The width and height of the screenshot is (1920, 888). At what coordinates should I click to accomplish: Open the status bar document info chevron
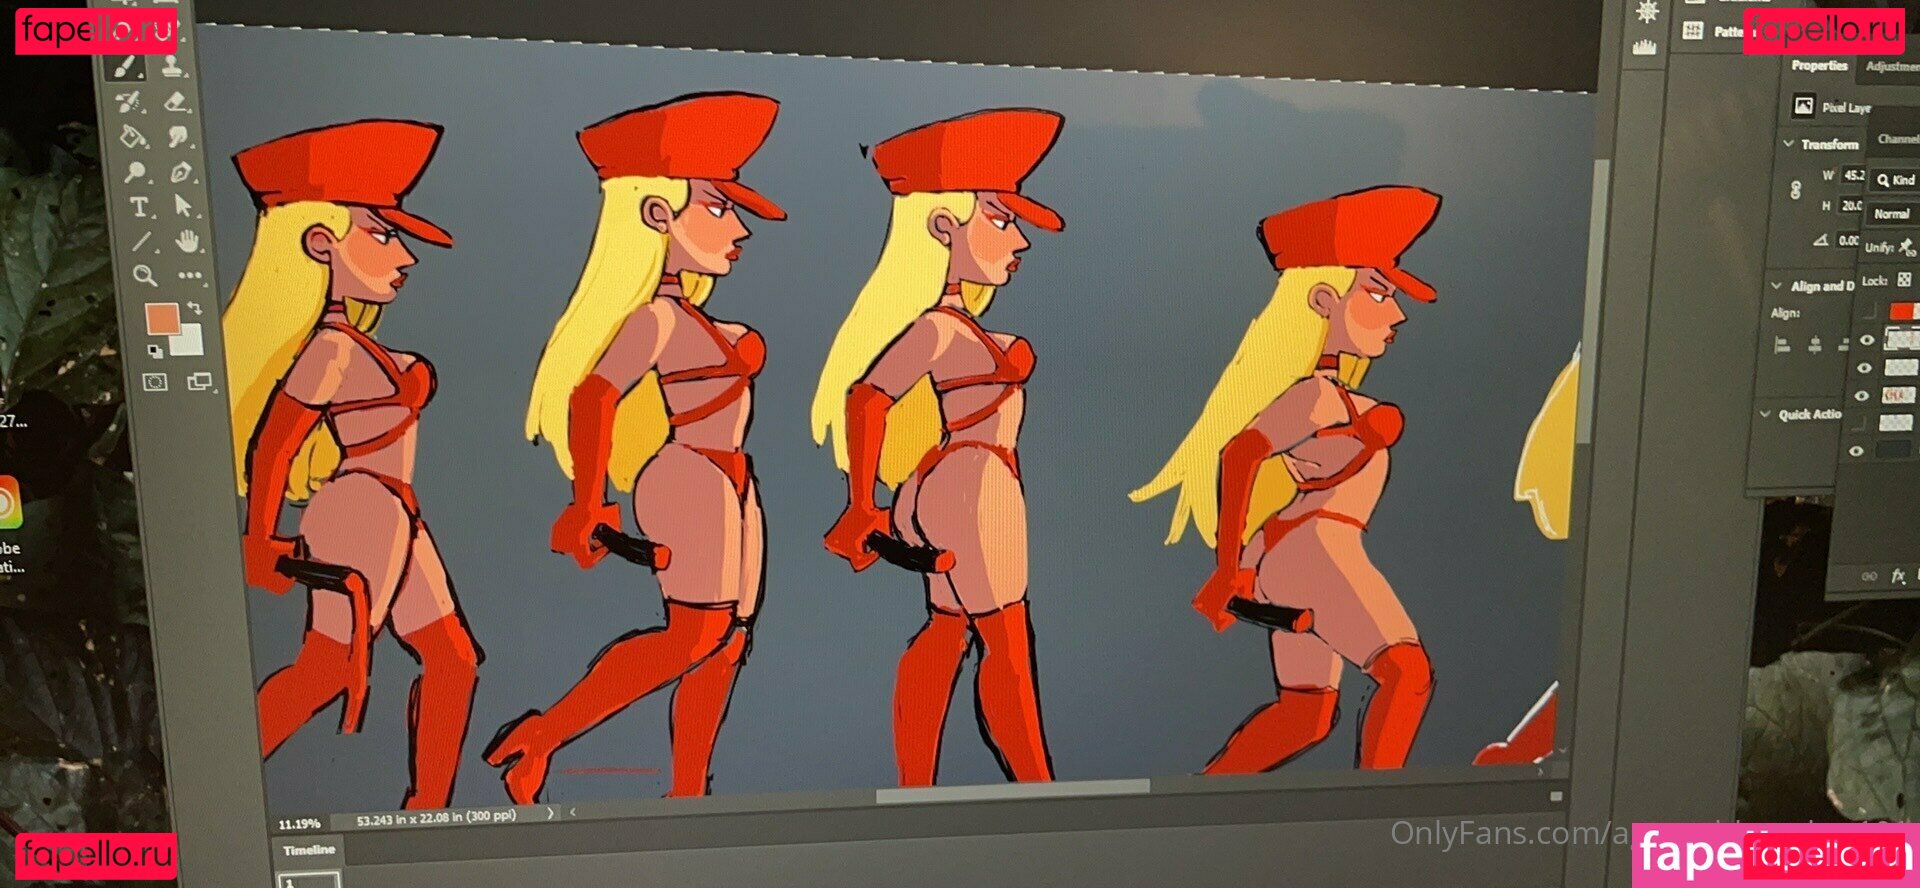[x=550, y=813]
